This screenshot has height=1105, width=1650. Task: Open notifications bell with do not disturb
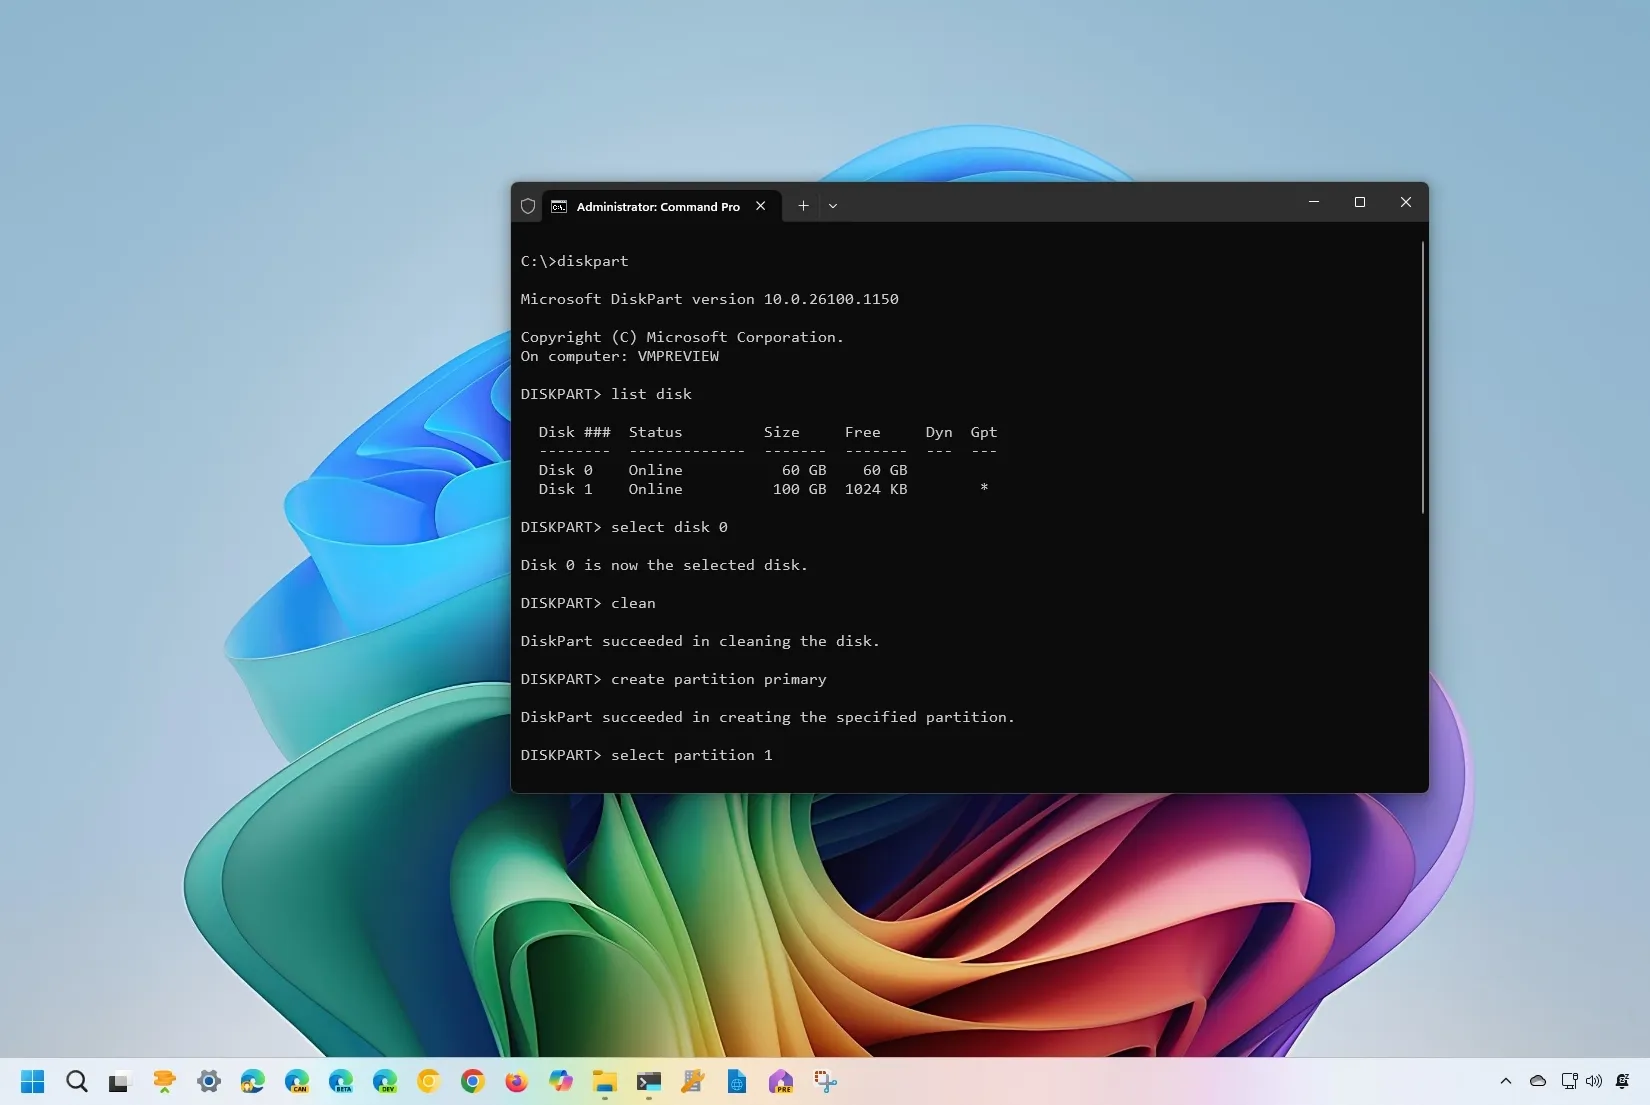(1623, 1081)
